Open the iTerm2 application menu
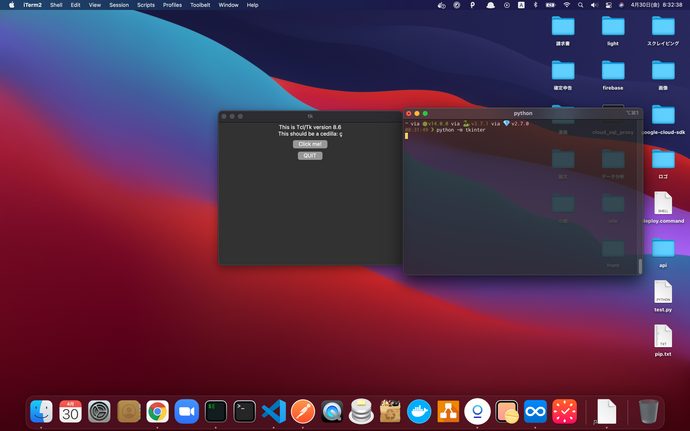This screenshot has height=431, width=690. pos(33,5)
